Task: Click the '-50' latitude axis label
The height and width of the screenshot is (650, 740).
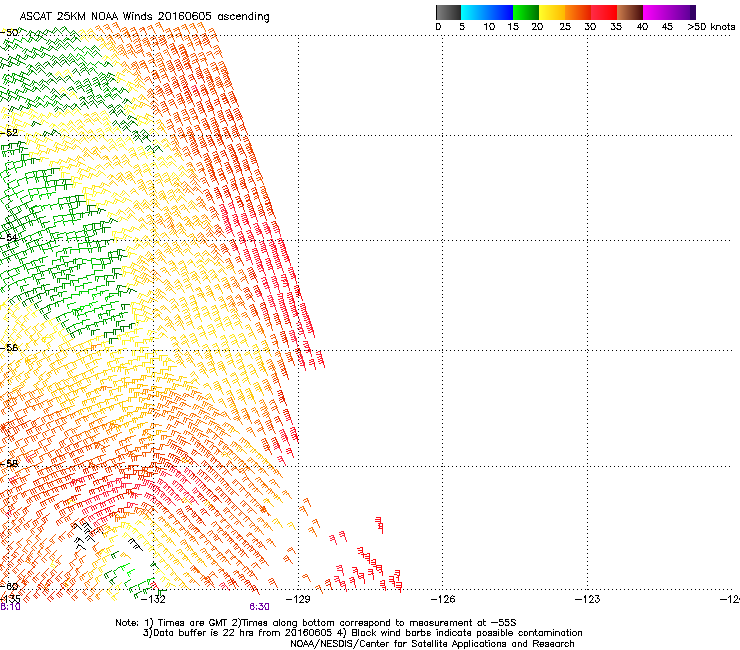Action: point(9,33)
